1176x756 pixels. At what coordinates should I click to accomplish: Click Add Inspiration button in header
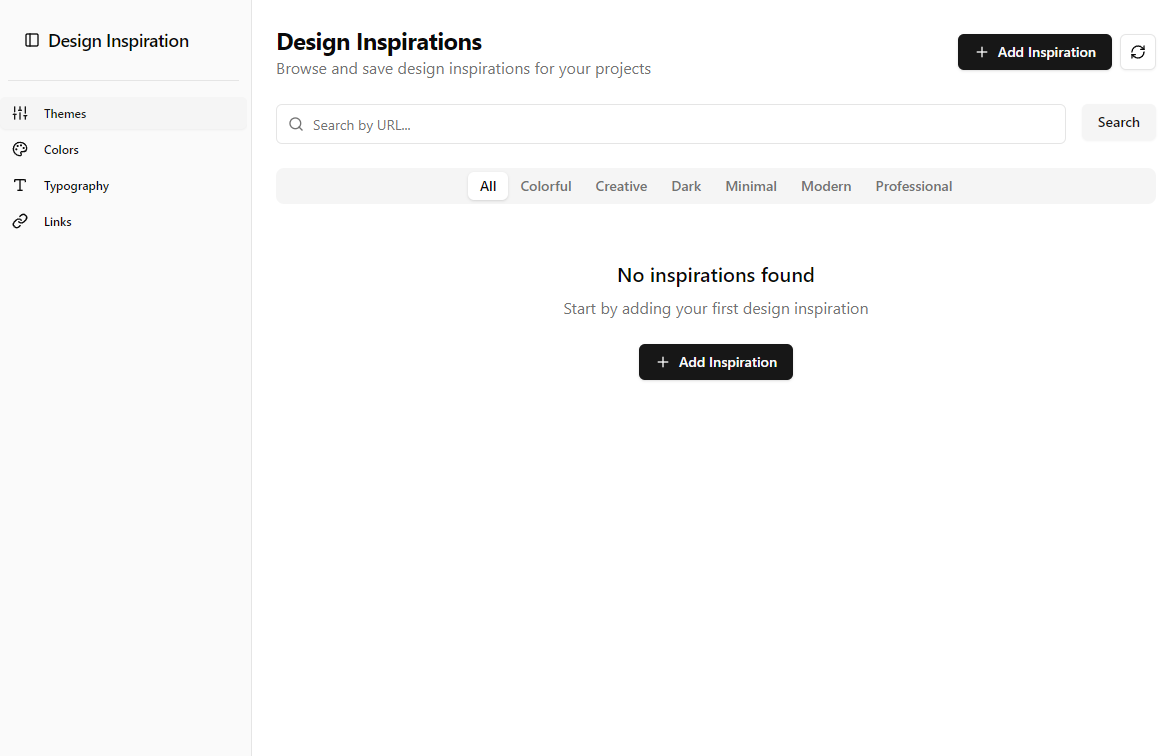click(1034, 52)
